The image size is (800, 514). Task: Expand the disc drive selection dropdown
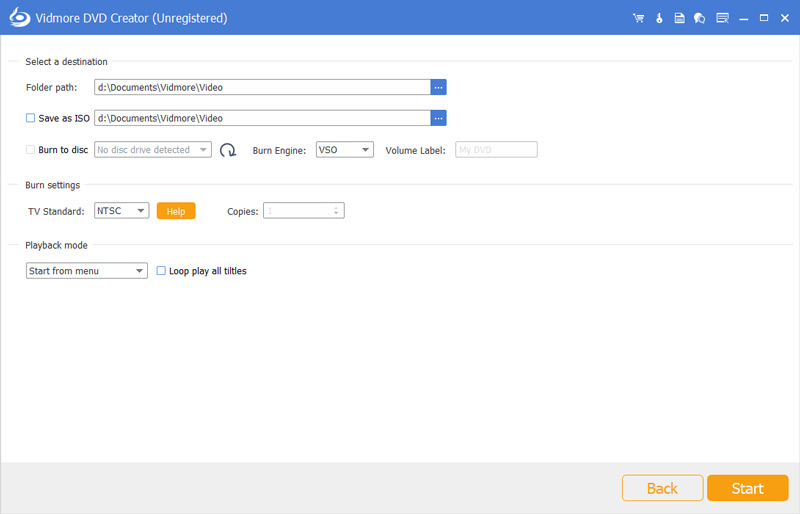click(x=152, y=150)
